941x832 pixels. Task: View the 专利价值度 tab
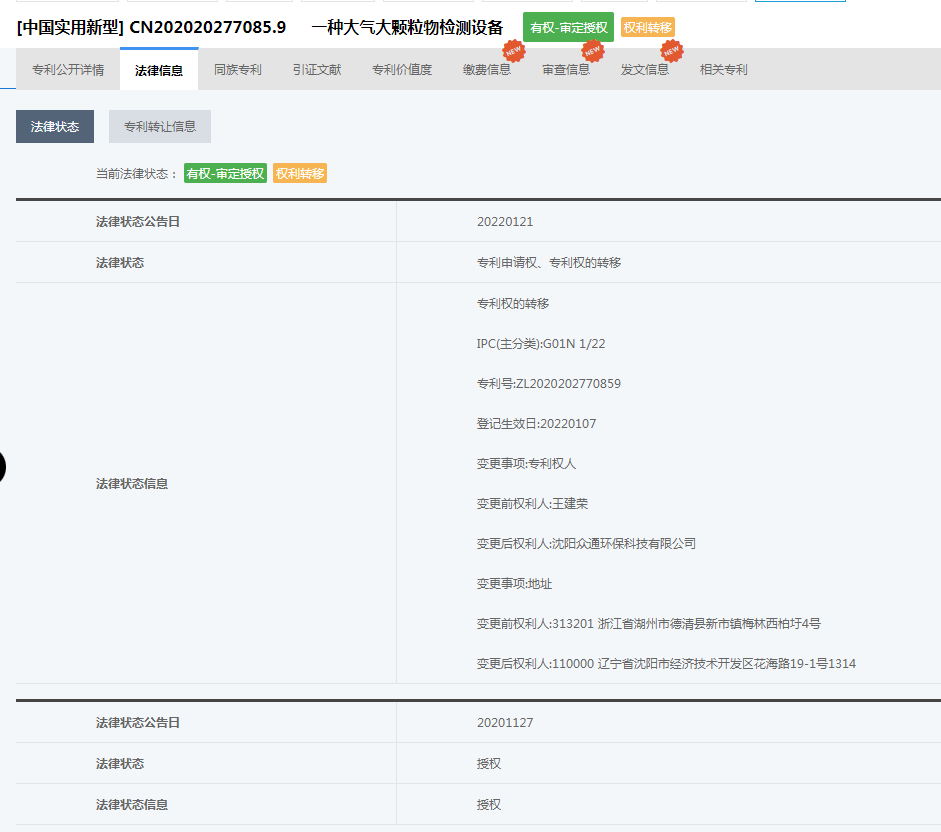pyautogui.click(x=402, y=70)
